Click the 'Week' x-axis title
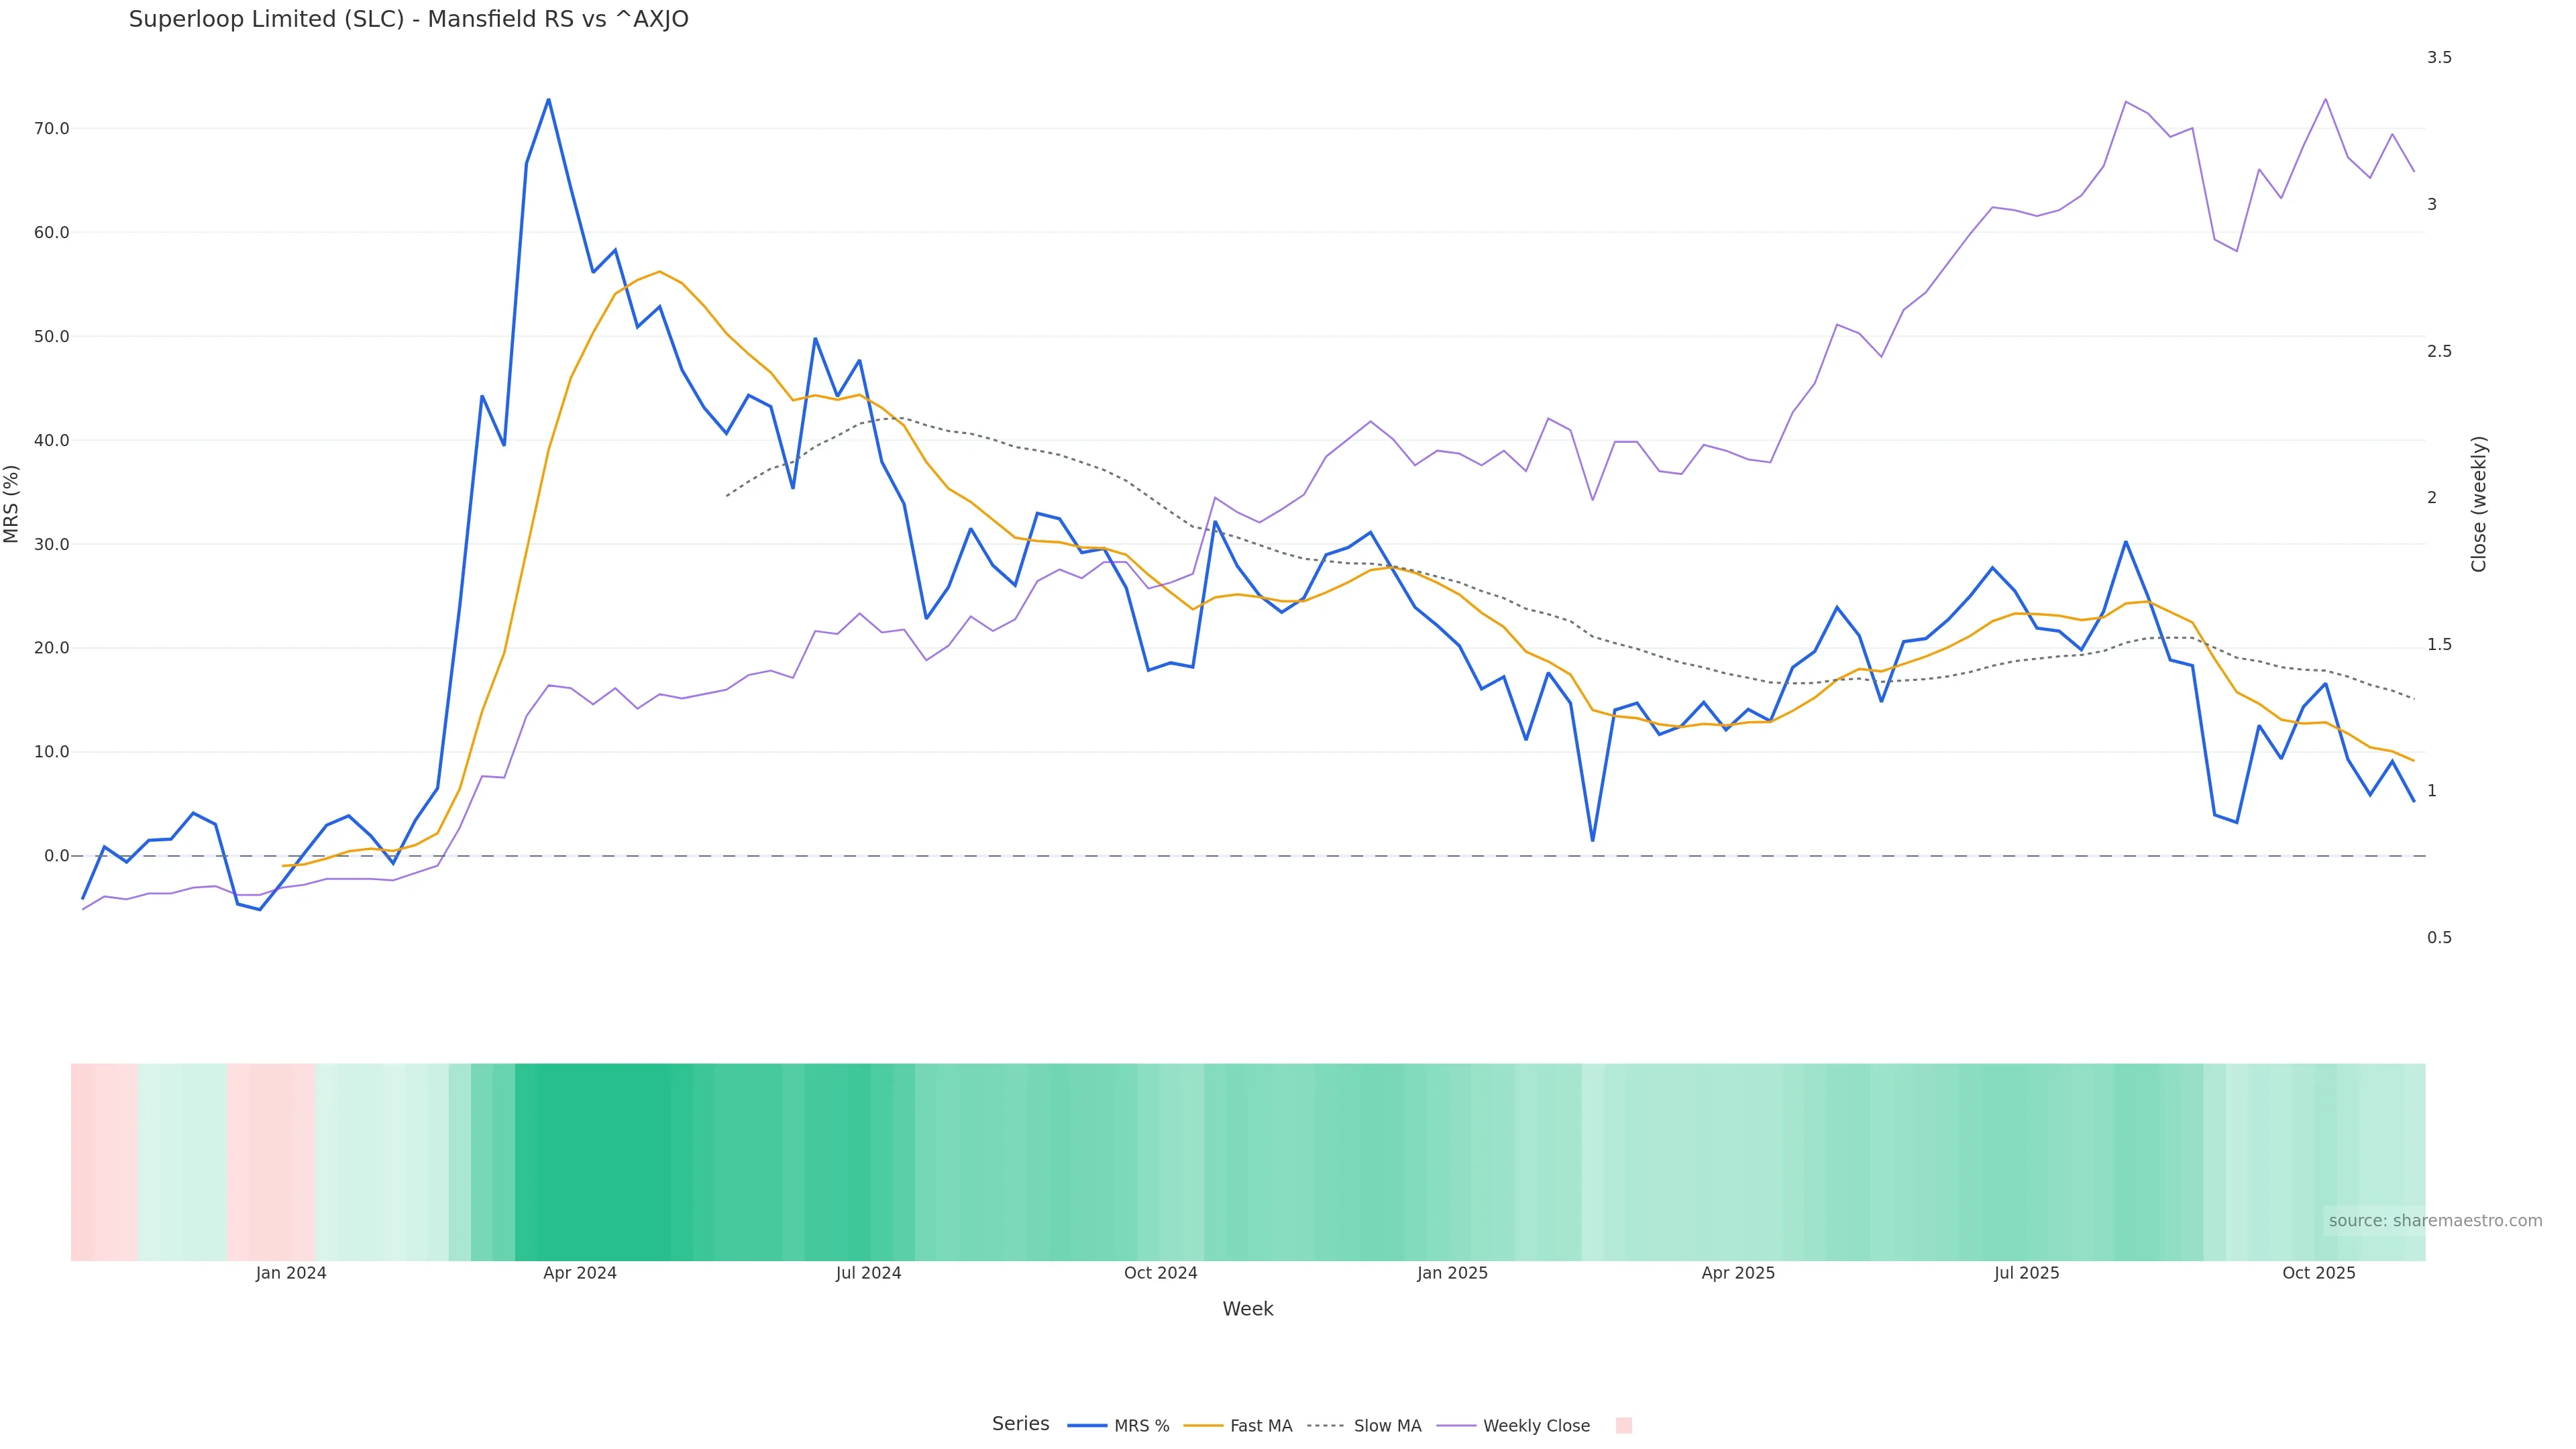 click(x=1247, y=1309)
